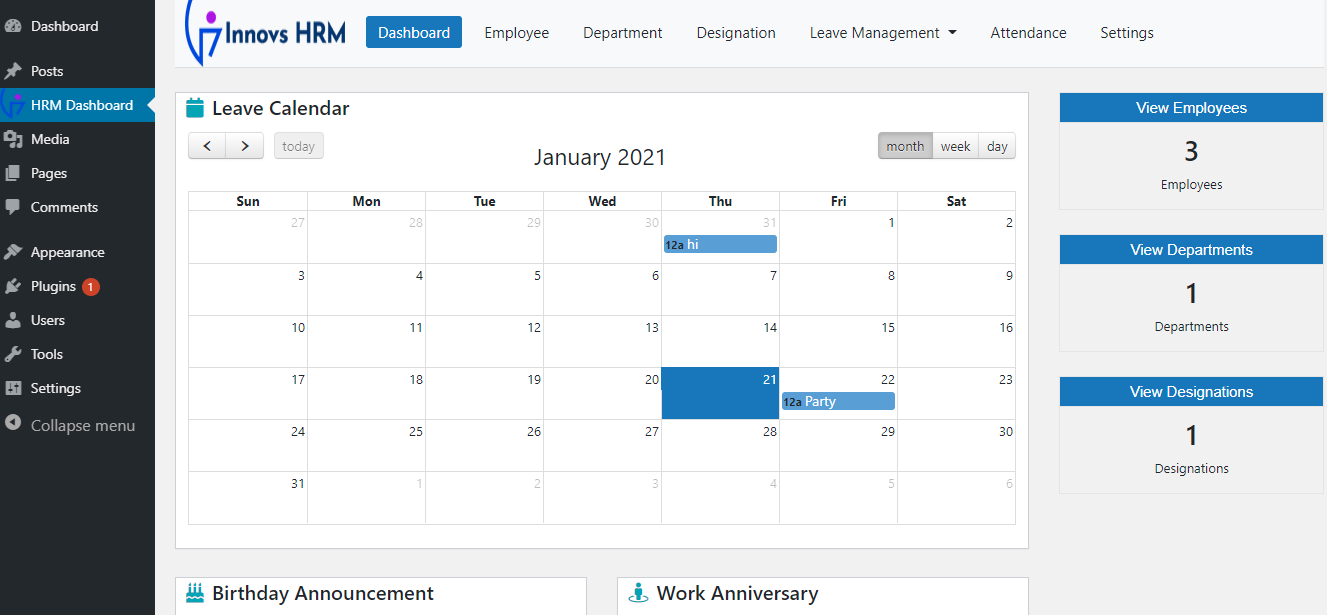Go to previous month in calendar

point(207,146)
